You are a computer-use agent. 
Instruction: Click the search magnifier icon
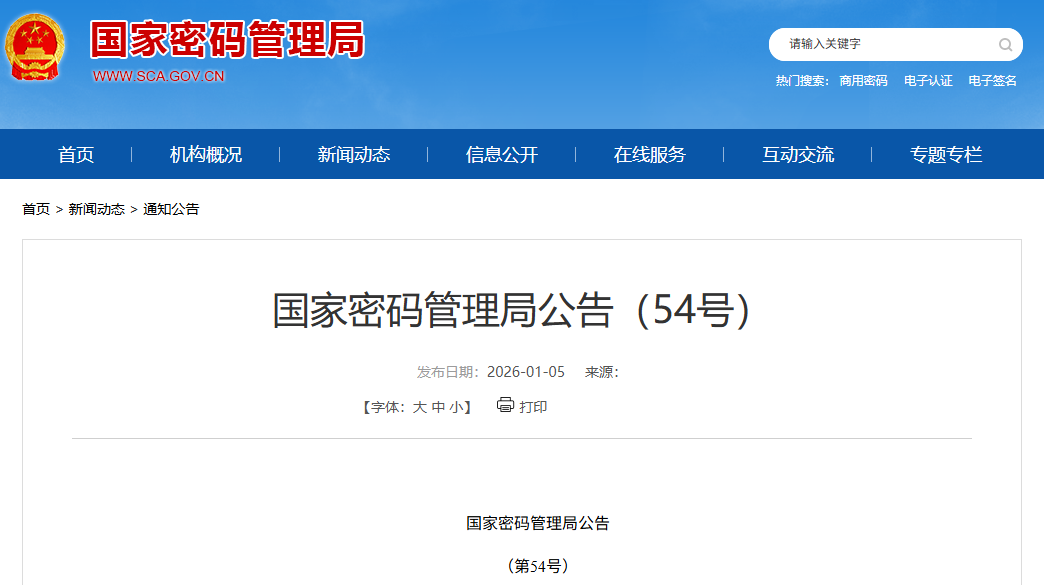[x=1005, y=44]
